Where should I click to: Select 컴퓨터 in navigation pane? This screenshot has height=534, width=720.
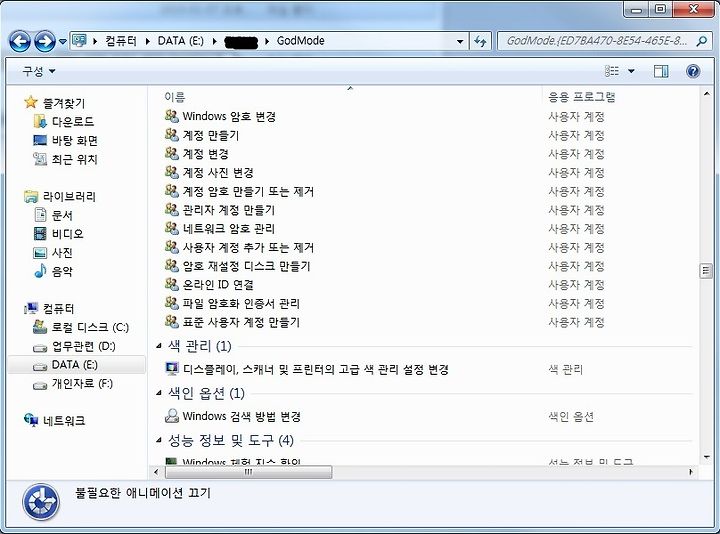(x=58, y=309)
